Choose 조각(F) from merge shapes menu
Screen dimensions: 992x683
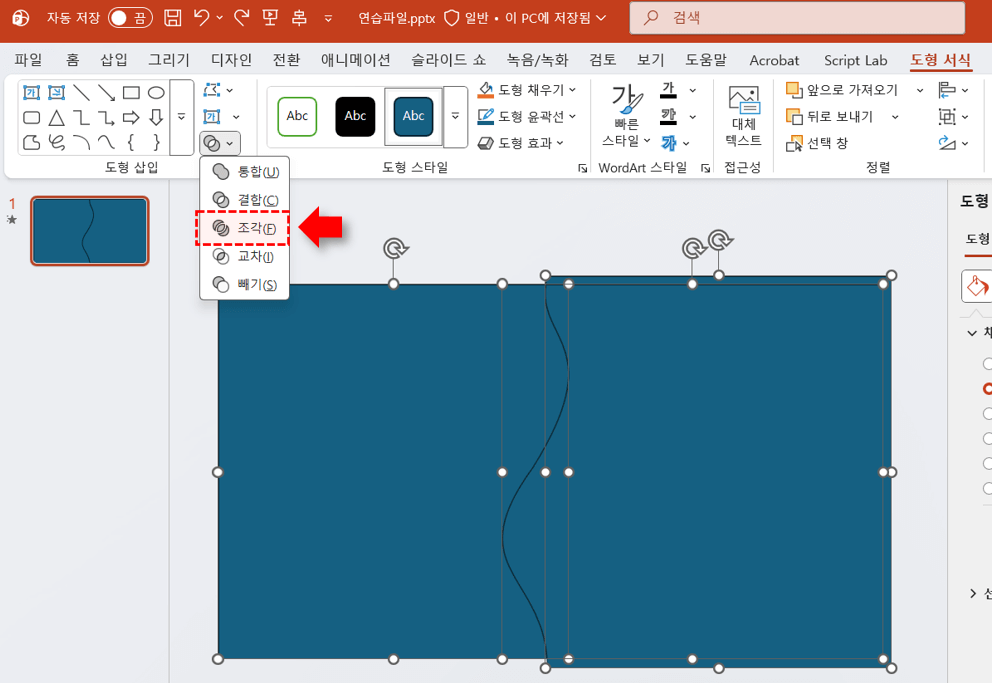click(244, 229)
